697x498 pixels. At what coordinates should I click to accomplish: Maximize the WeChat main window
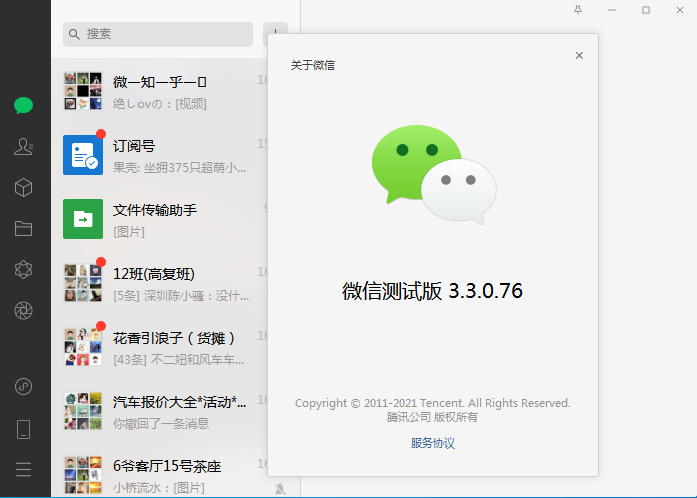pos(646,10)
